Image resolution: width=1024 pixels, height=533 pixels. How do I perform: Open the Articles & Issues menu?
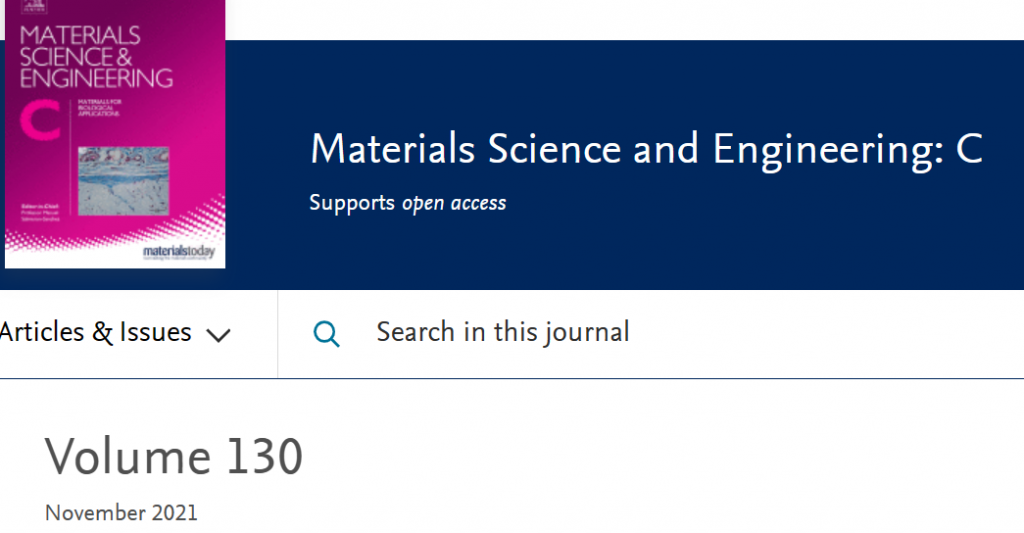tap(96, 333)
